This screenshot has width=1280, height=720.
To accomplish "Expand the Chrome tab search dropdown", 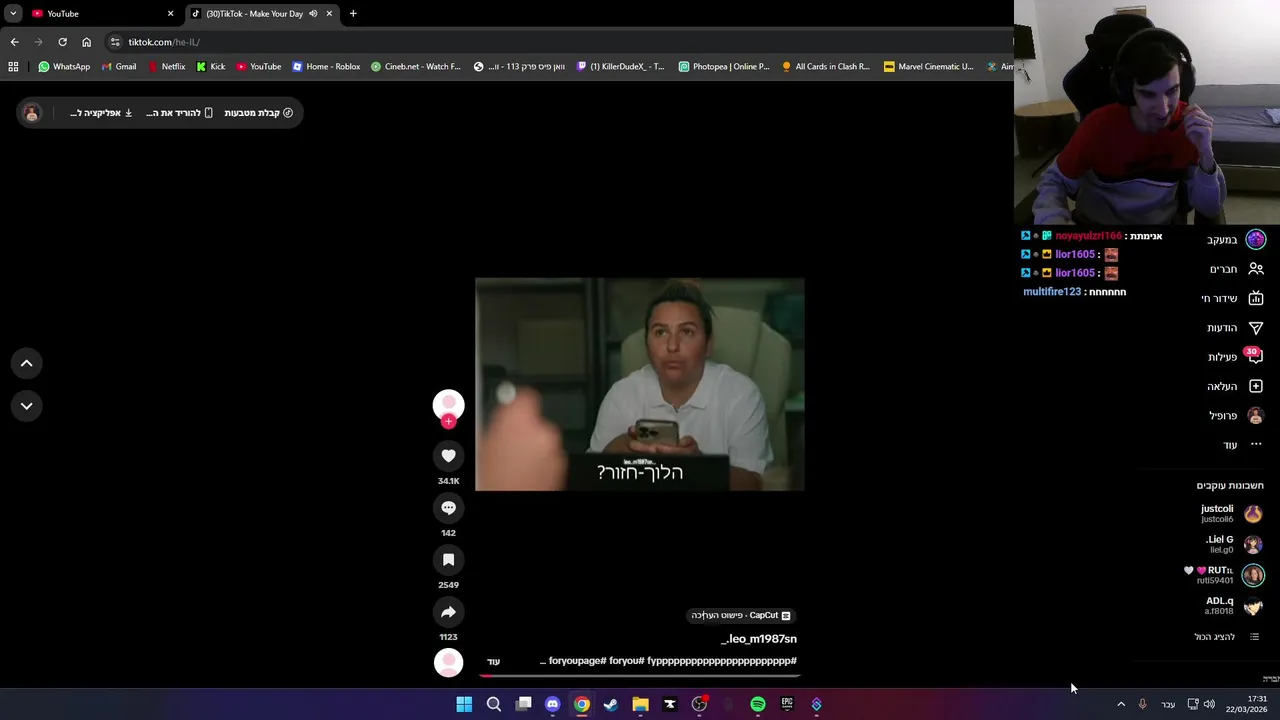I will click(x=13, y=14).
